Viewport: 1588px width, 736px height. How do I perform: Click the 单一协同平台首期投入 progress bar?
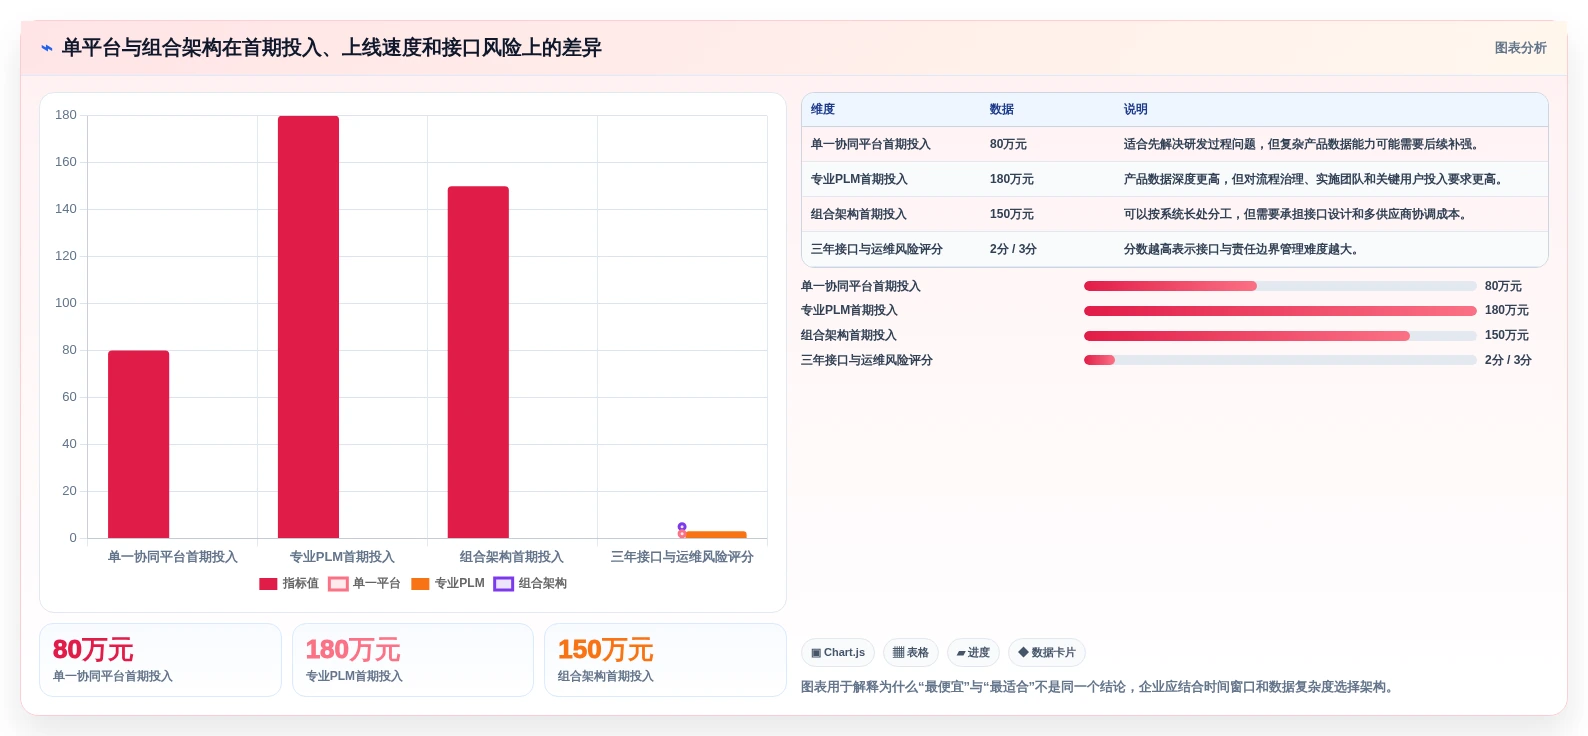[x=1280, y=287]
